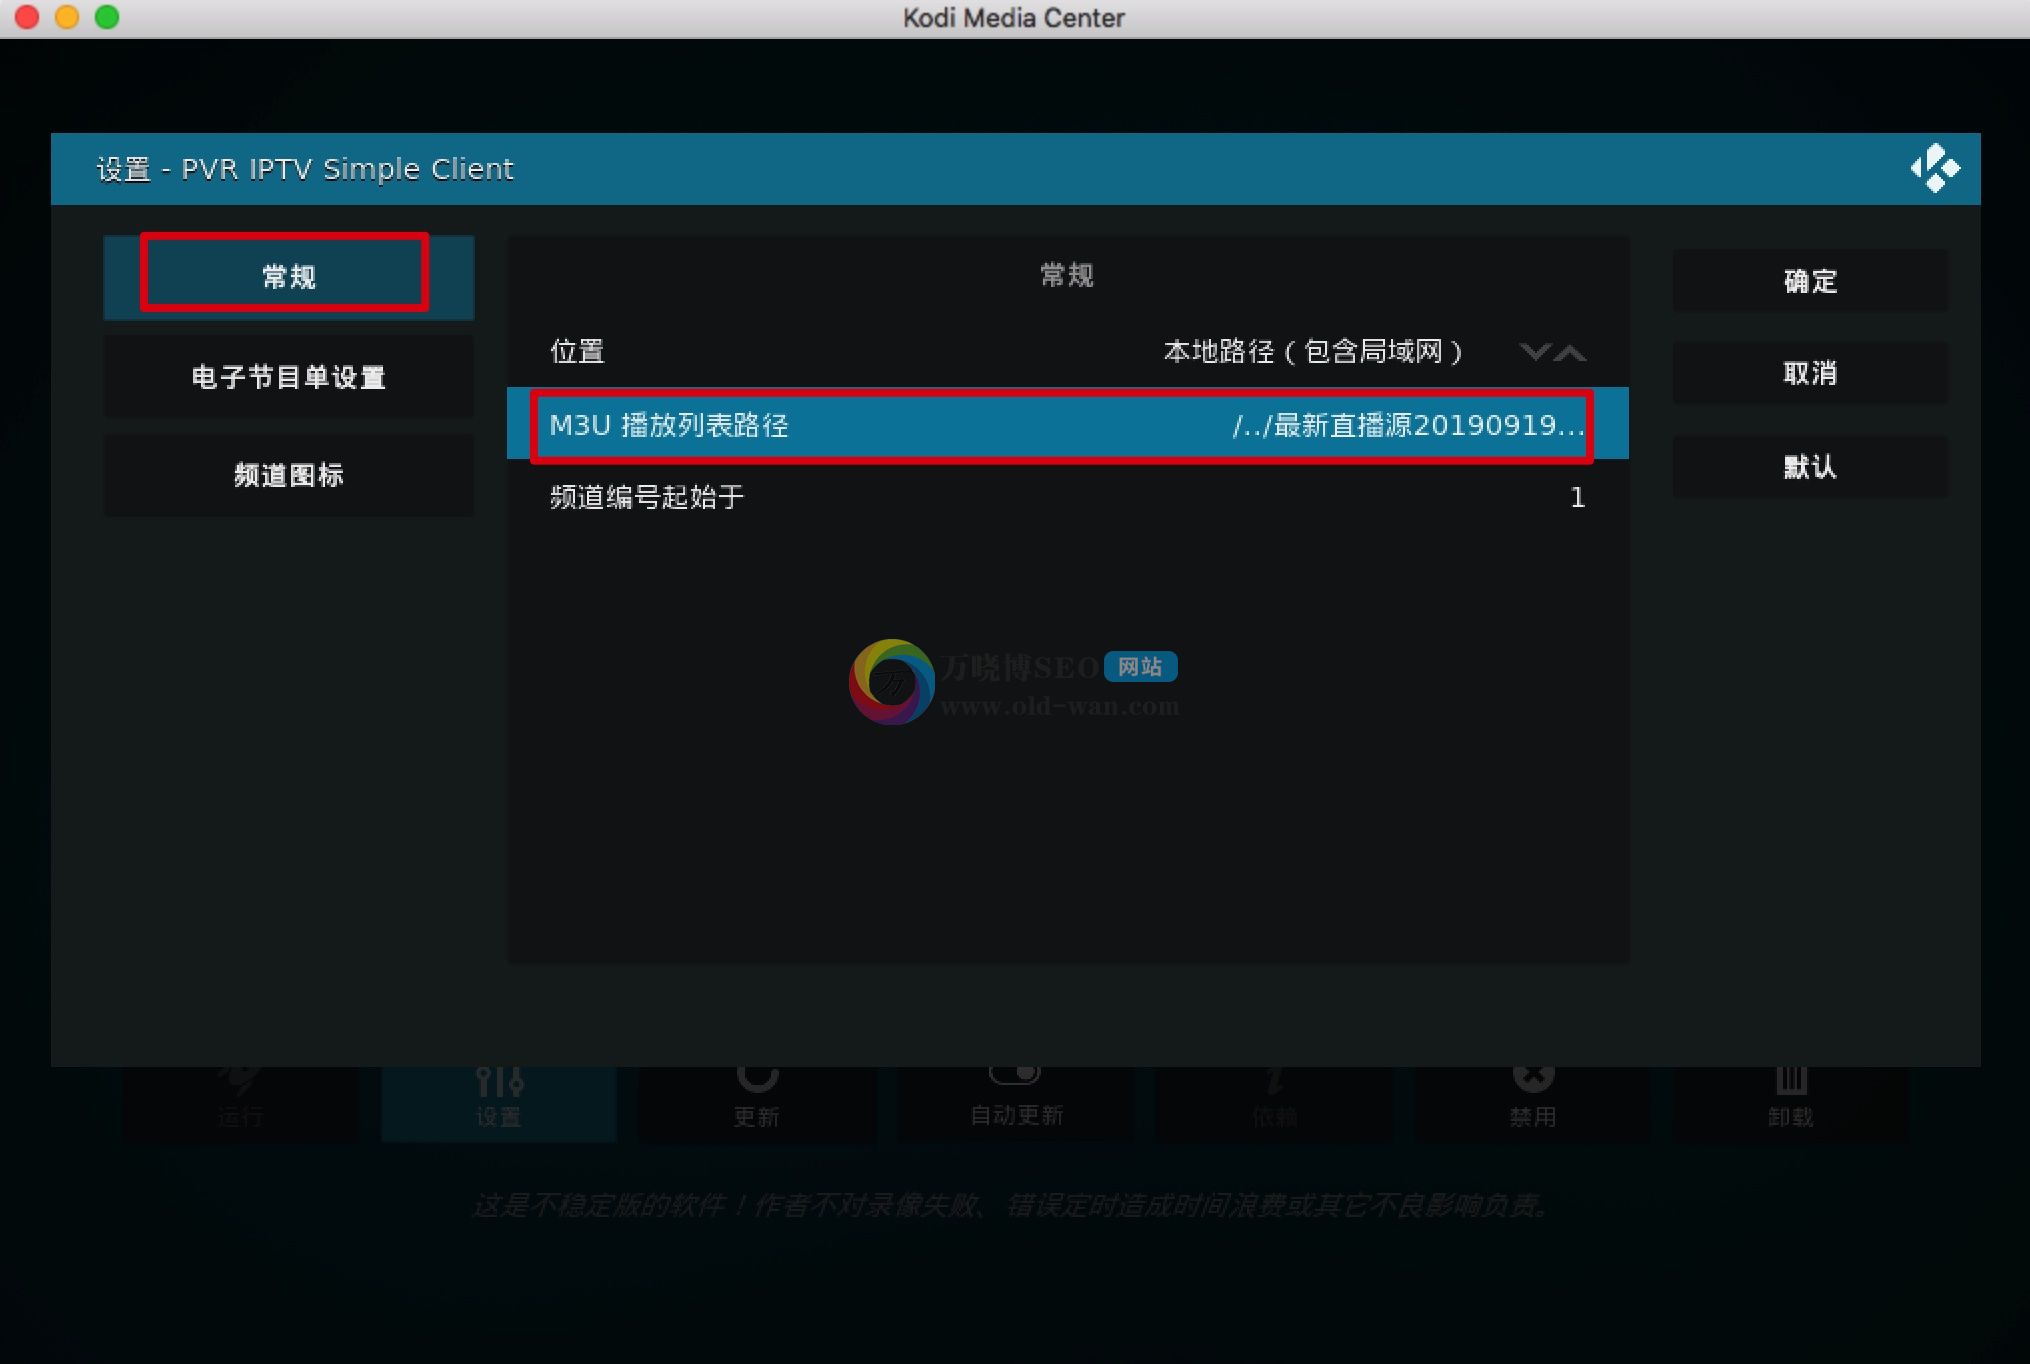
Task: Minimize the Kodi window with yellow button
Action: coord(67,17)
